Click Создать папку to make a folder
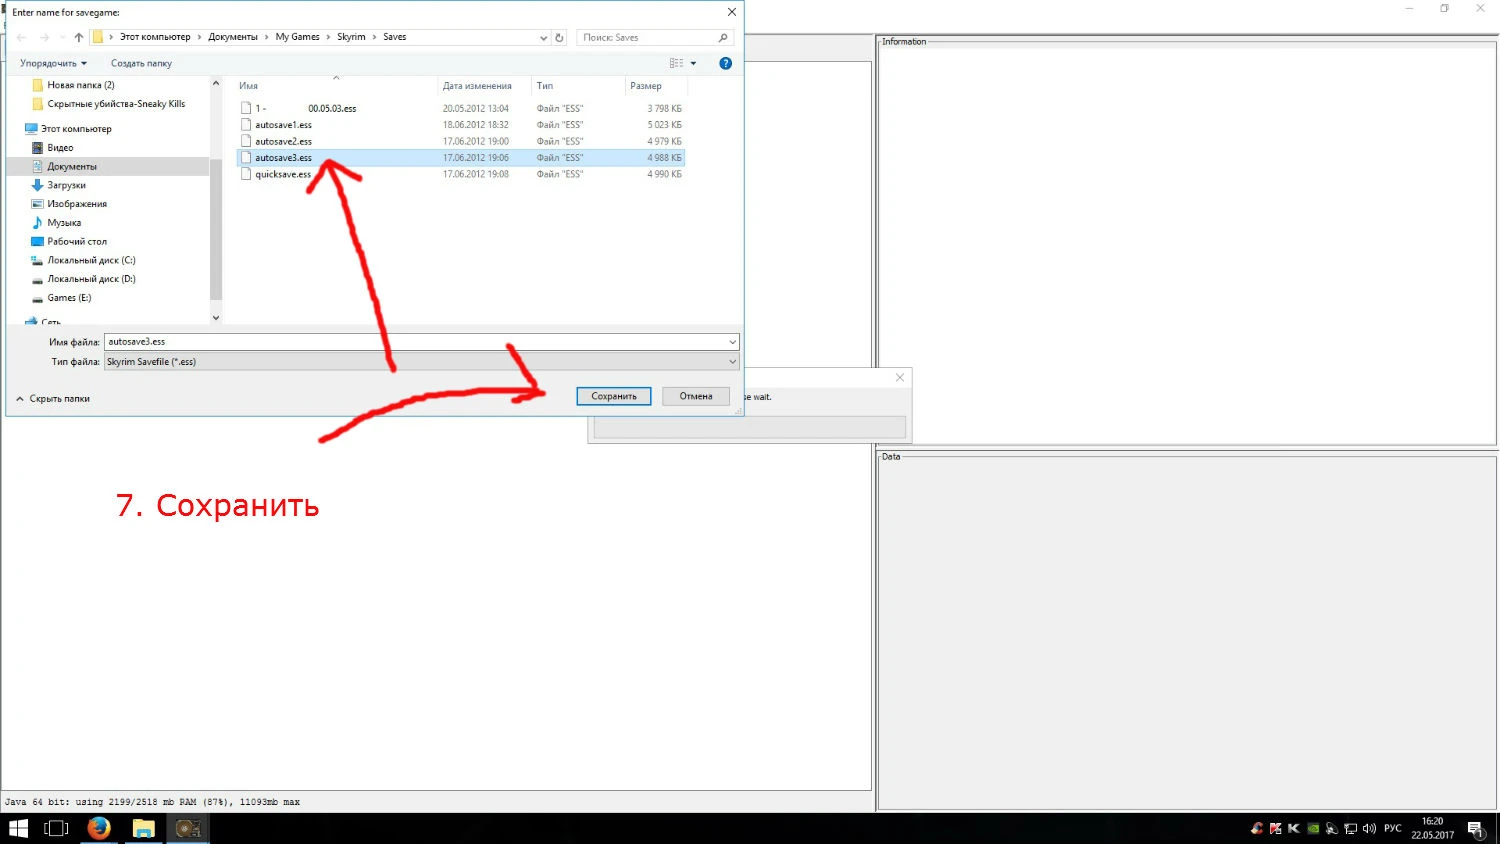 140,62
